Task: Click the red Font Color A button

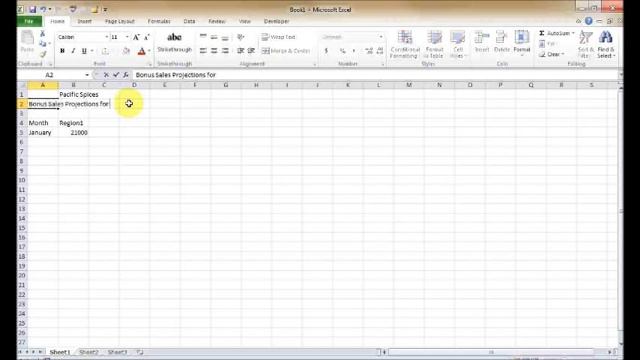Action: (142, 51)
